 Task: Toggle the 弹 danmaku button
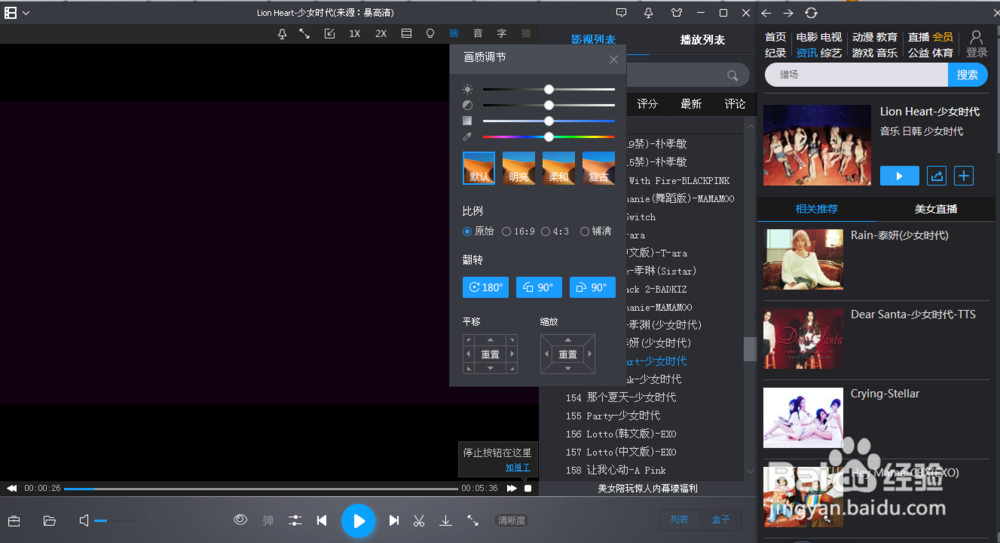[268, 521]
